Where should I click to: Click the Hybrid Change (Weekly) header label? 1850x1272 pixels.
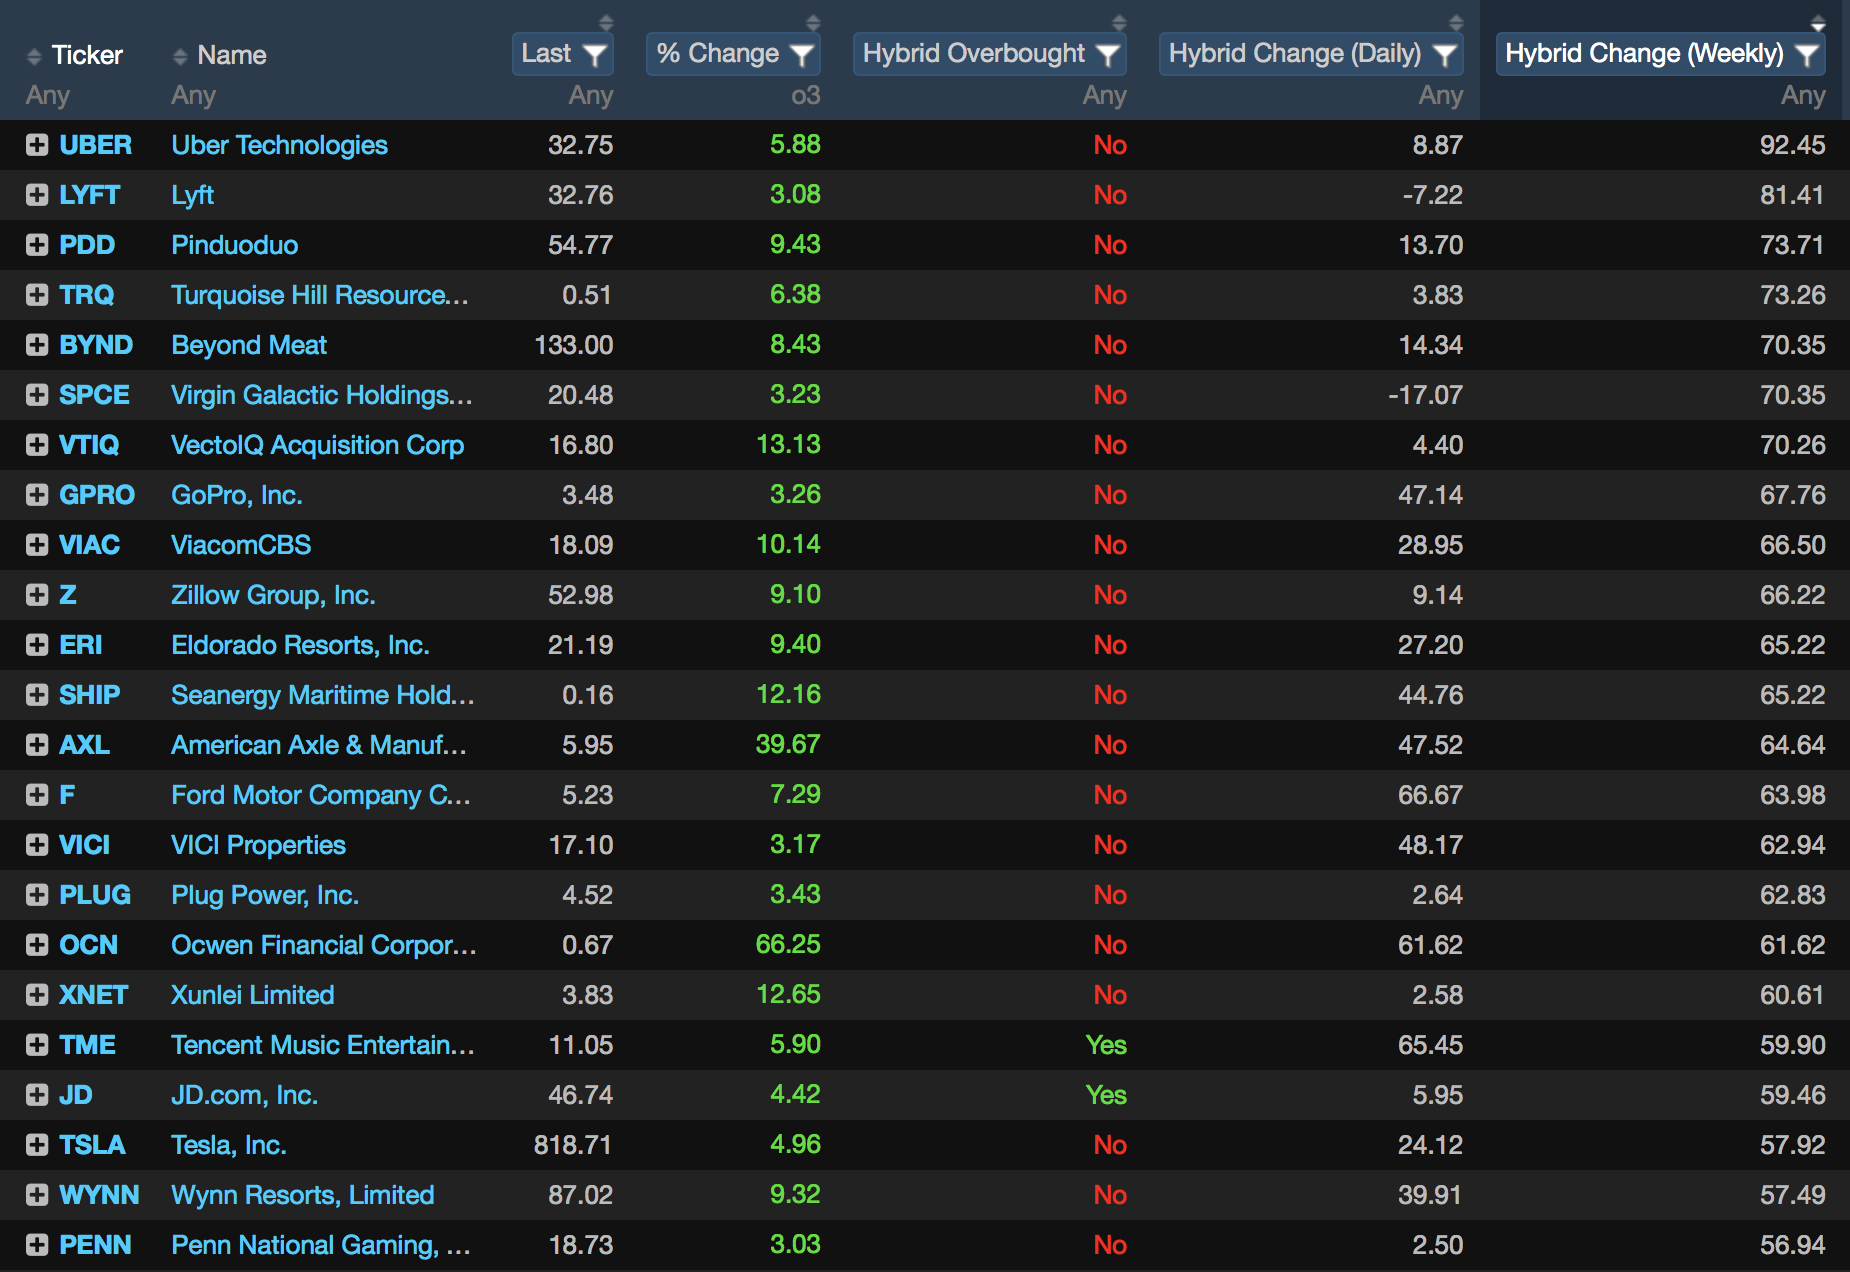(1645, 53)
